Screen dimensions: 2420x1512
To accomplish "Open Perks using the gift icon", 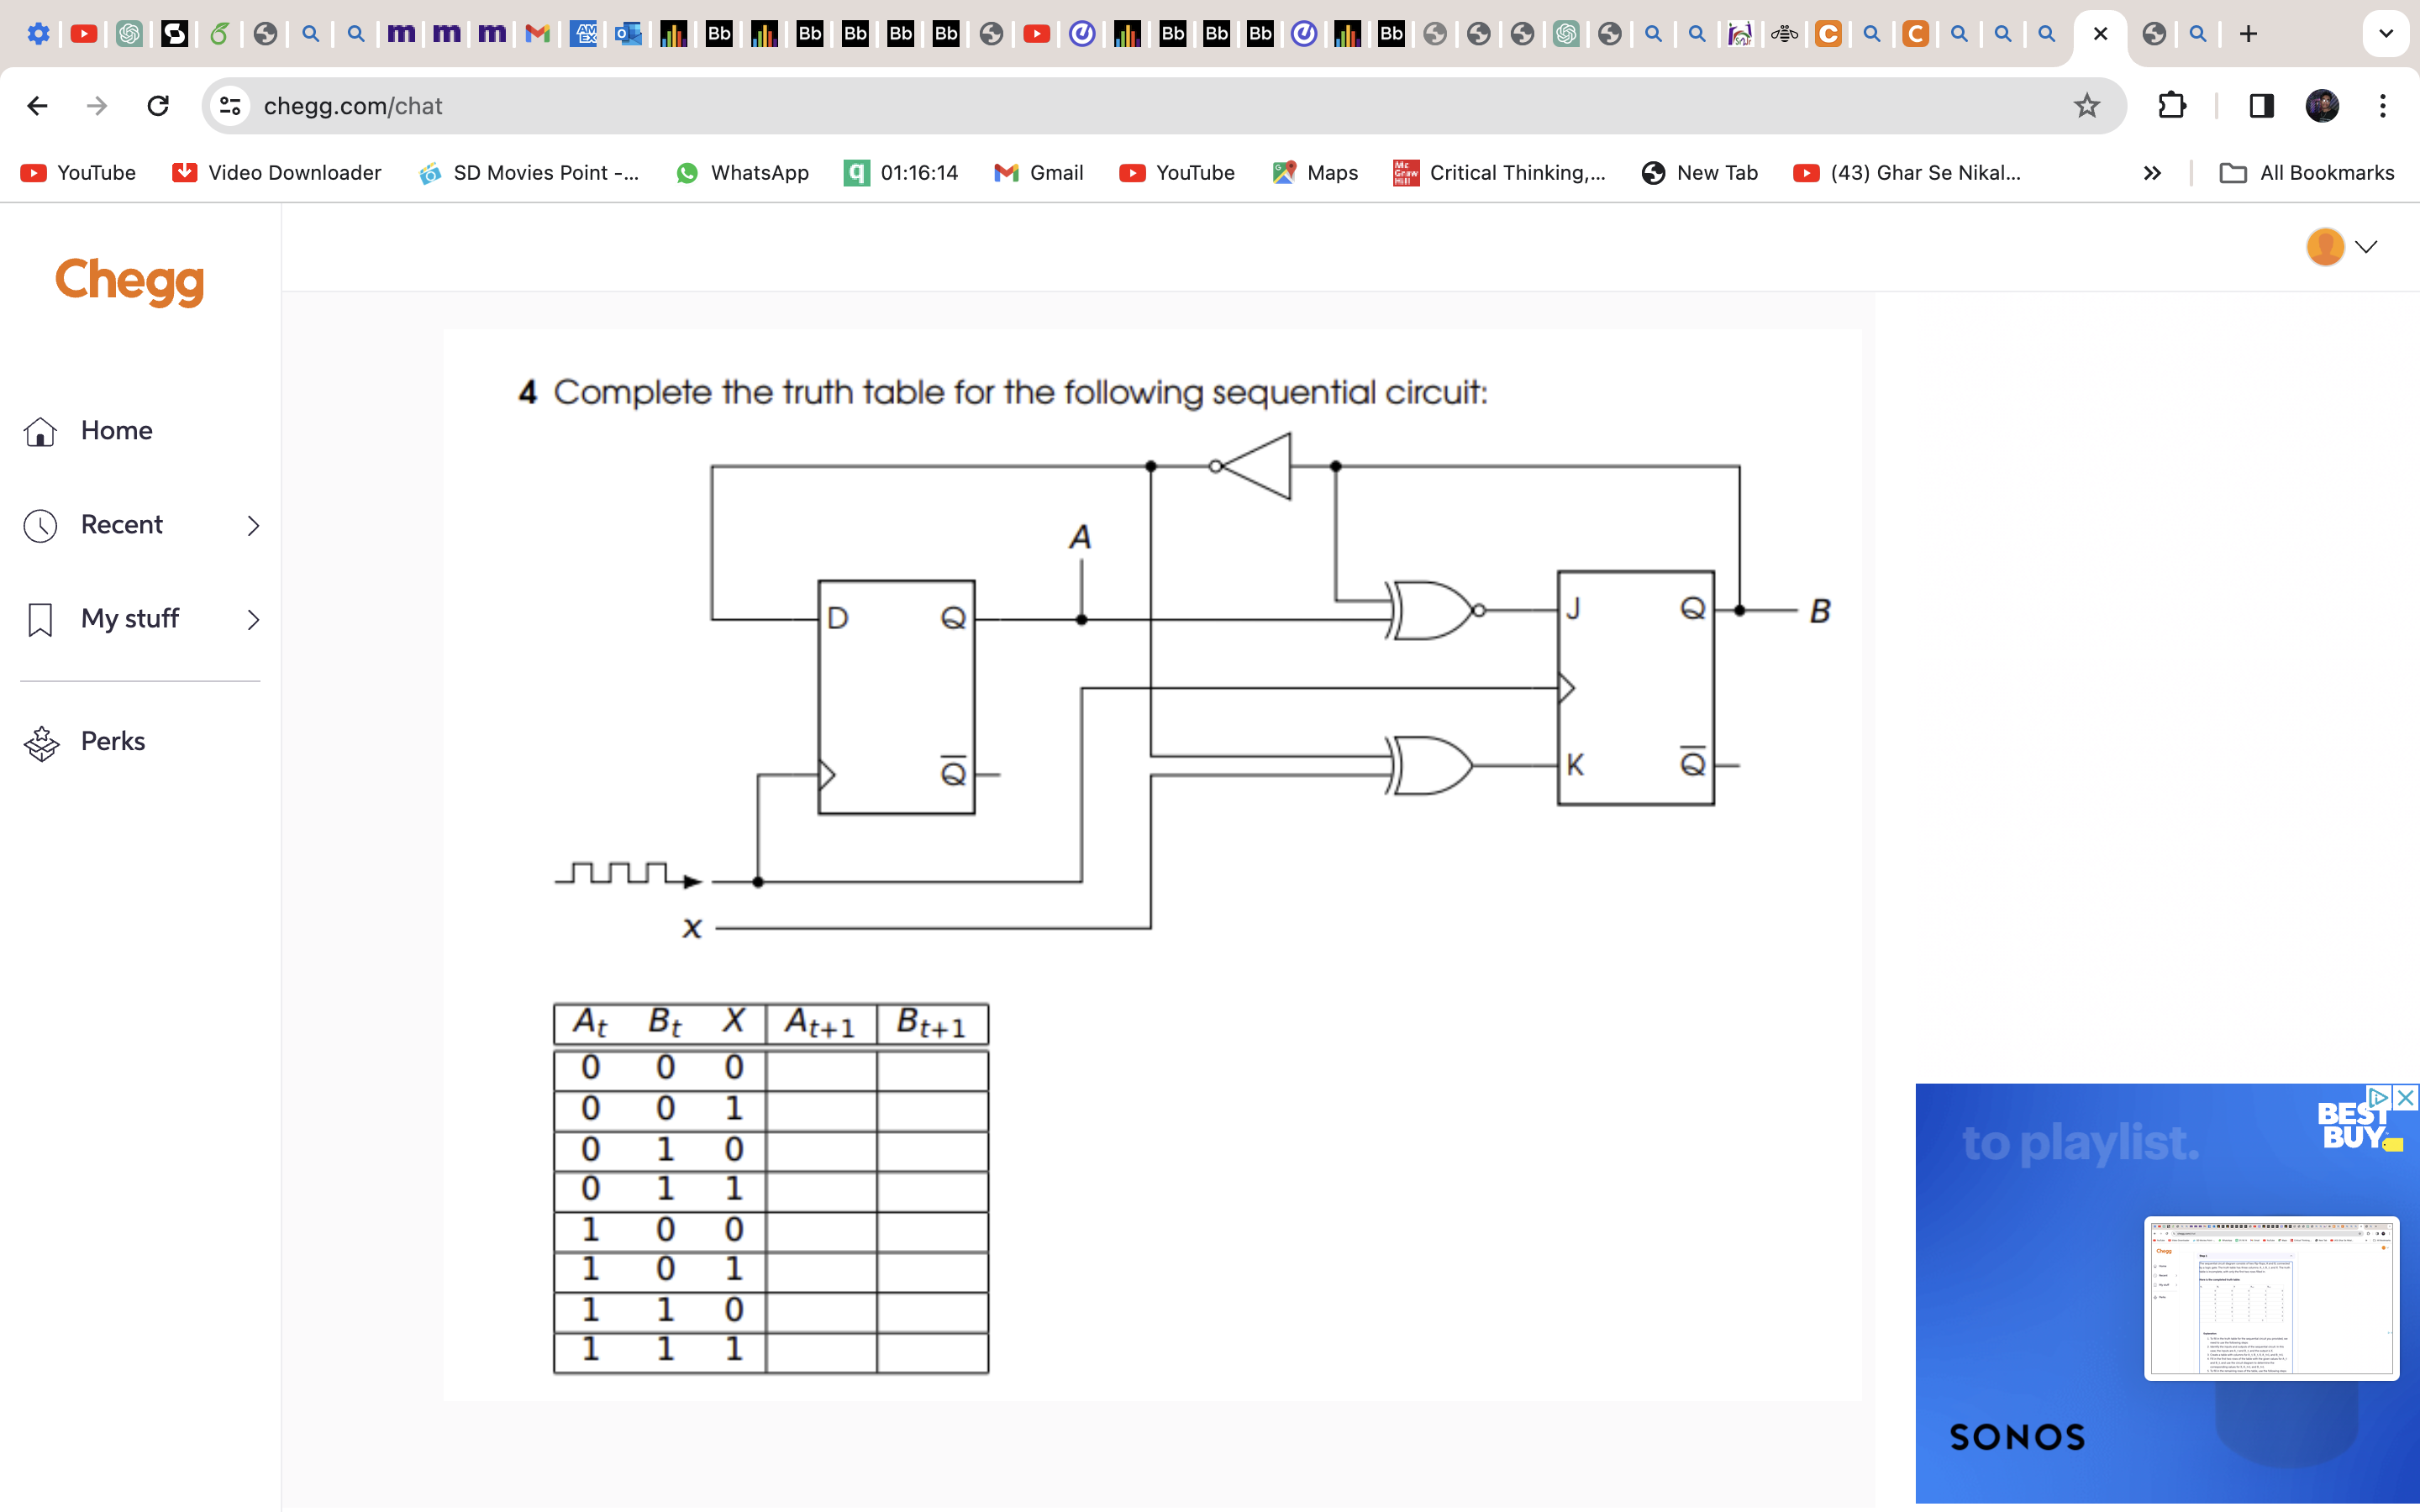I will click(40, 740).
